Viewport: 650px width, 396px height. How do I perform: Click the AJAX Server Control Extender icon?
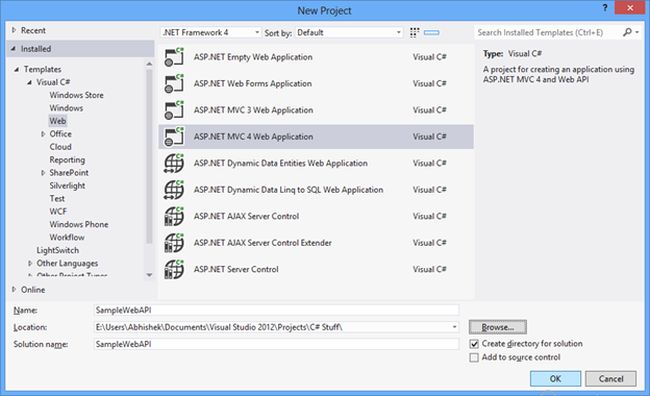click(x=174, y=243)
